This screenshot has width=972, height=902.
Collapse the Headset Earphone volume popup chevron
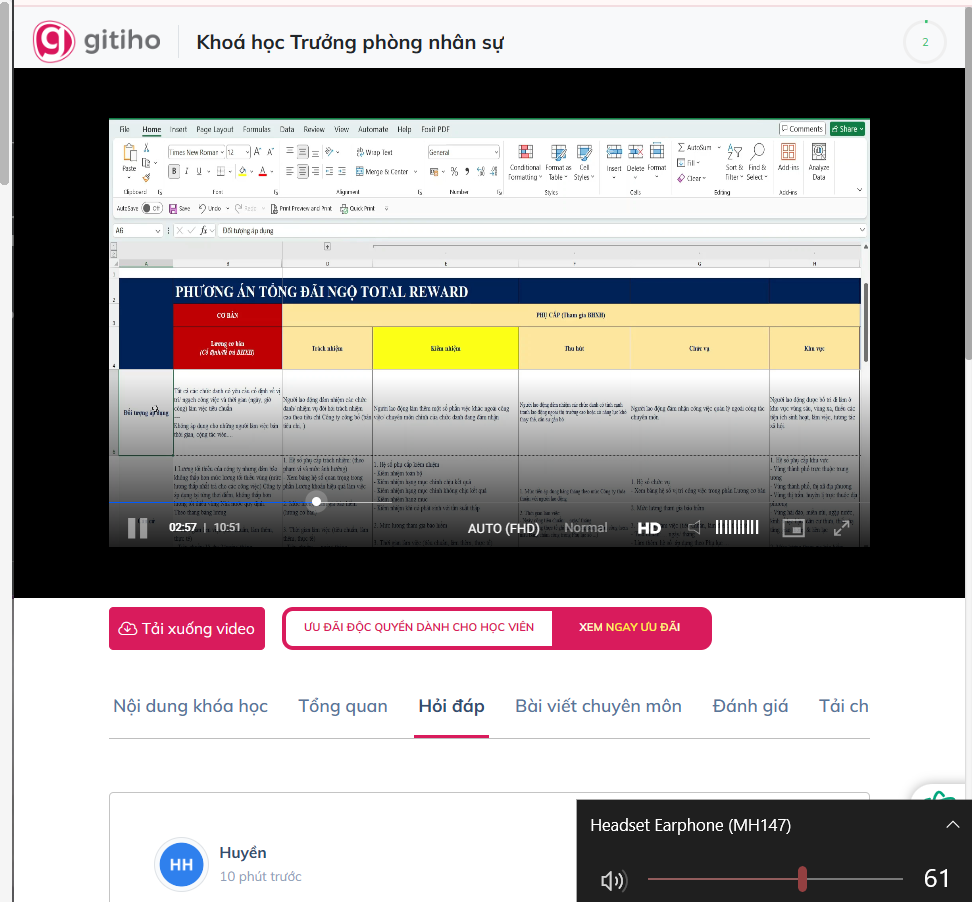[952, 825]
